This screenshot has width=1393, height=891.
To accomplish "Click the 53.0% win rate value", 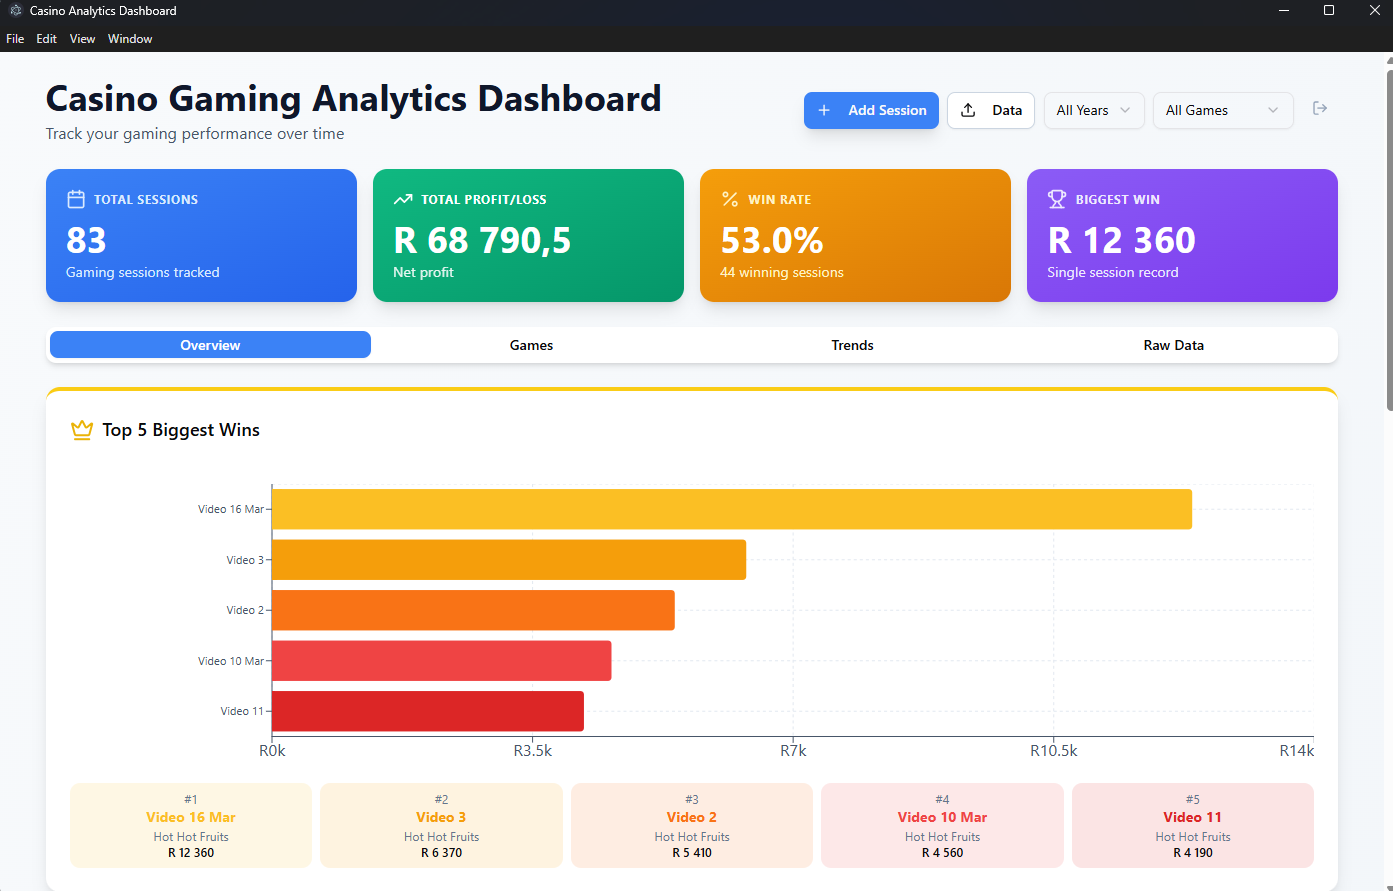I will point(772,241).
